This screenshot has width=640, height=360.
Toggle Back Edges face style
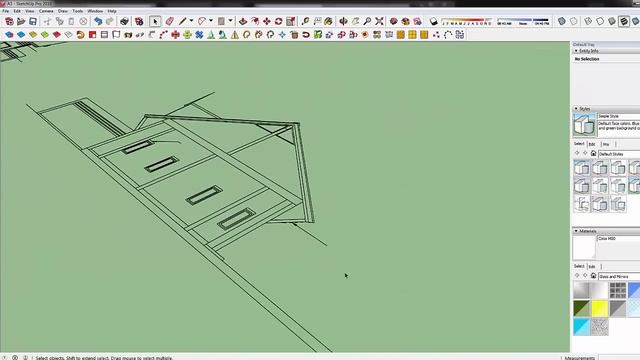tap(573, 21)
